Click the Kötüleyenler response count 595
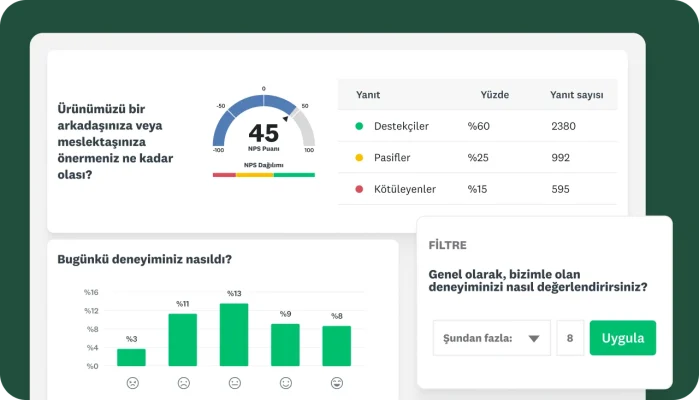Image resolution: width=699 pixels, height=400 pixels. pos(560,189)
